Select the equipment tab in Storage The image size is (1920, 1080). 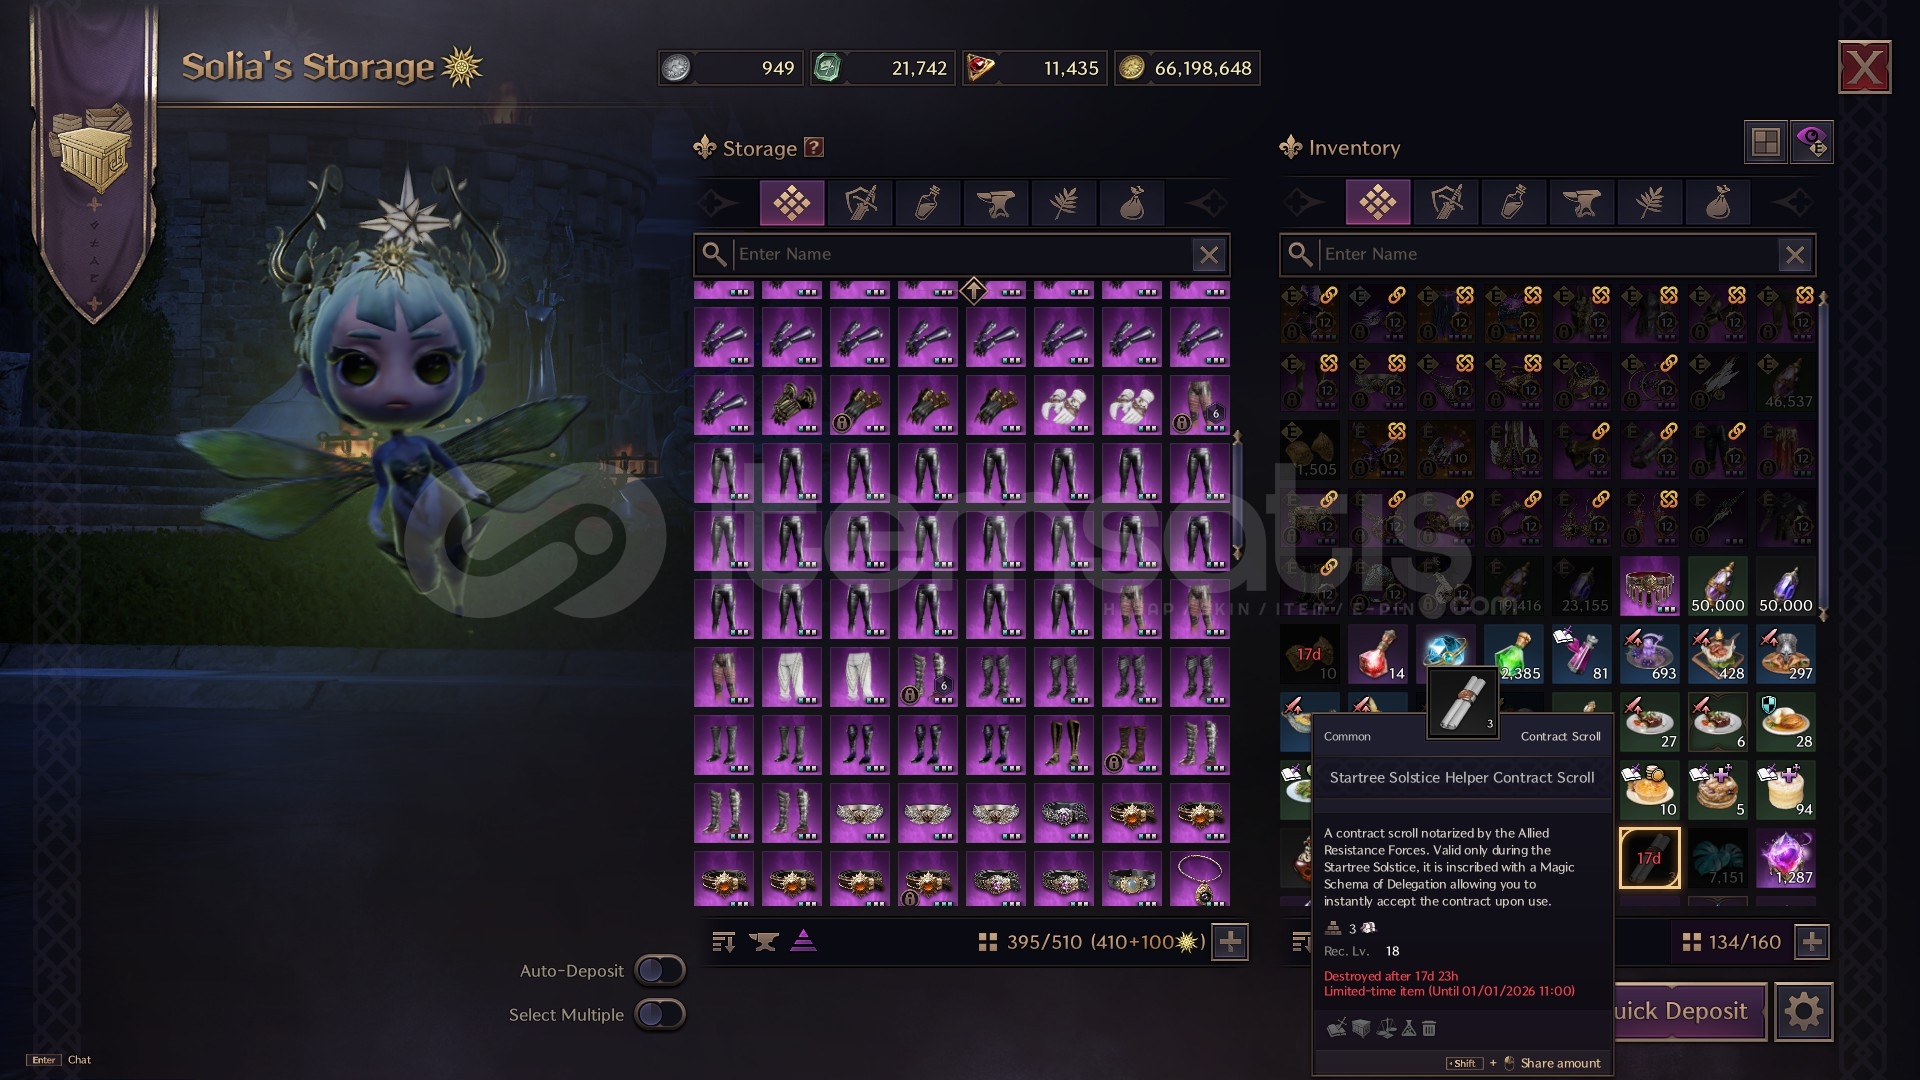[860, 203]
